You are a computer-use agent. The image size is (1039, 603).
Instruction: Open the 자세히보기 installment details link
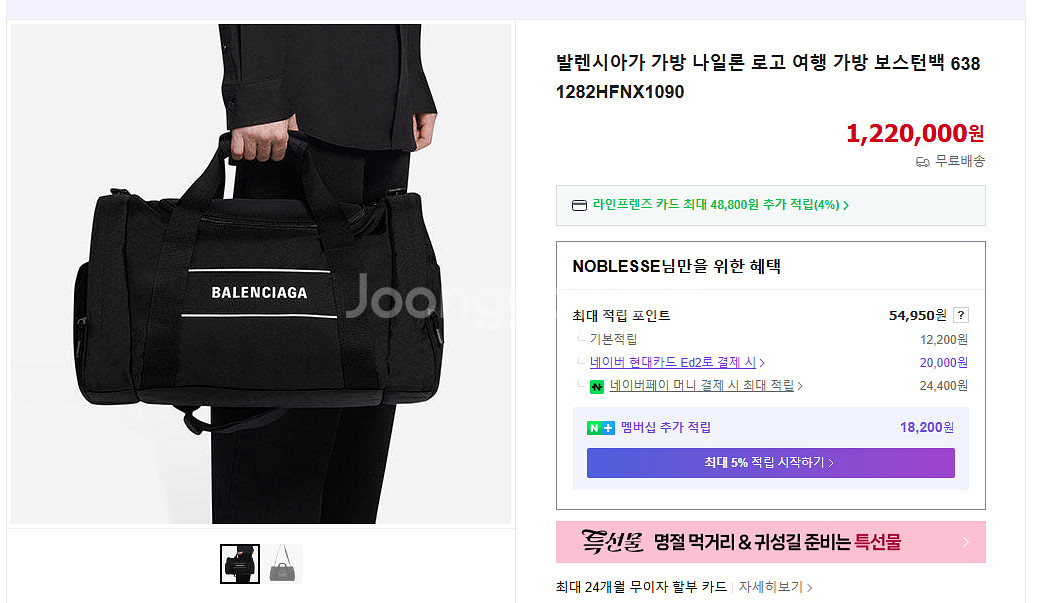[x=775, y=587]
